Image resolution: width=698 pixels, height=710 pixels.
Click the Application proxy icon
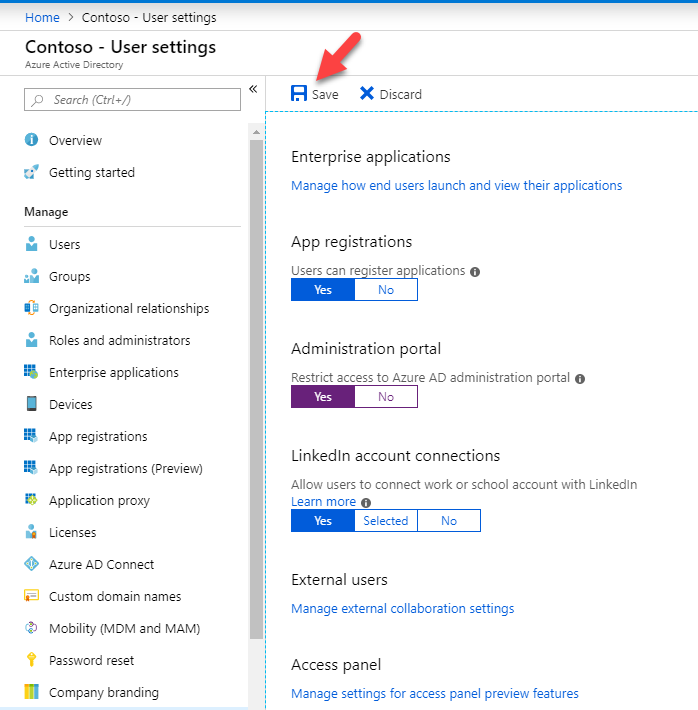(x=31, y=500)
